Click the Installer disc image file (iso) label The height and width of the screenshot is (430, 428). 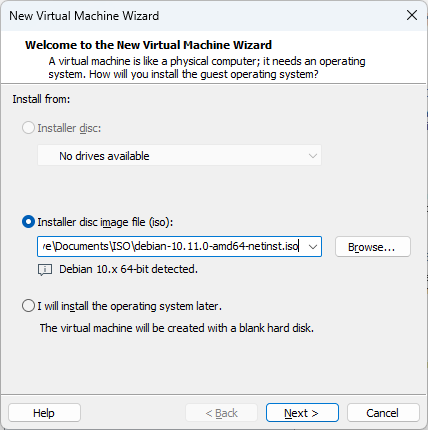coord(105,222)
